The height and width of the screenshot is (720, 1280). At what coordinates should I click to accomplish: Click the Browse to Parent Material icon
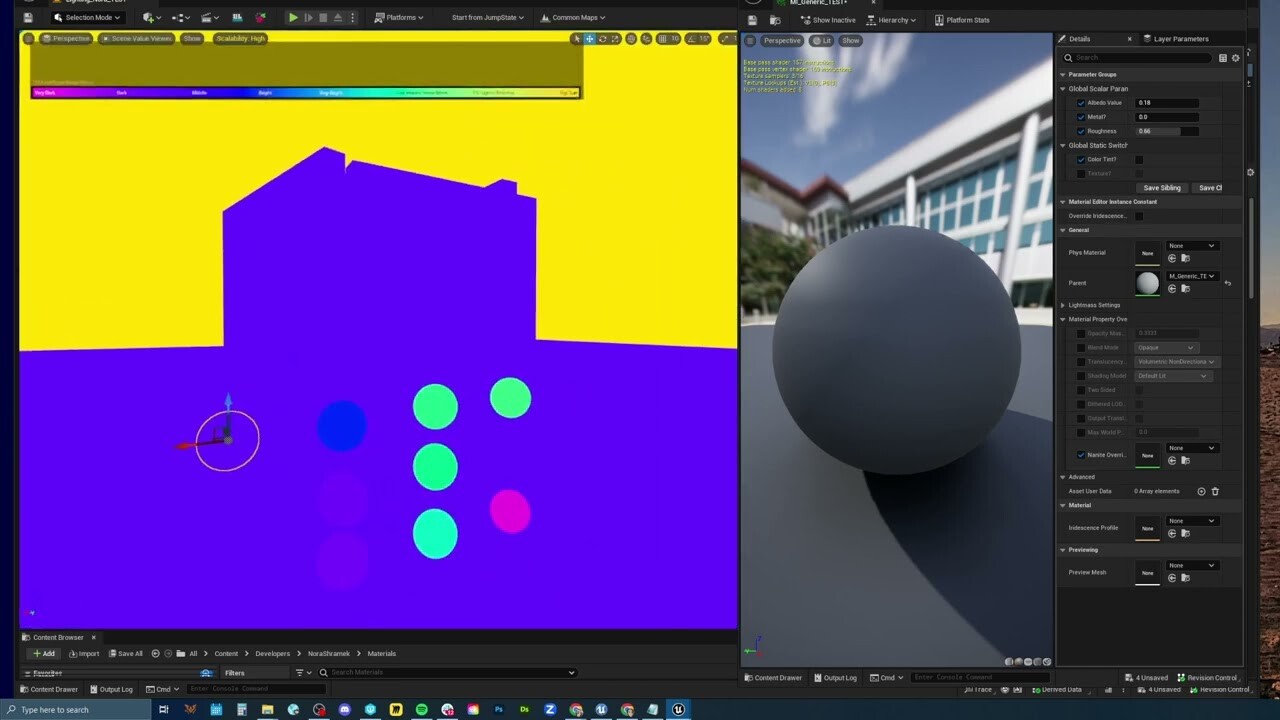(x=1186, y=288)
